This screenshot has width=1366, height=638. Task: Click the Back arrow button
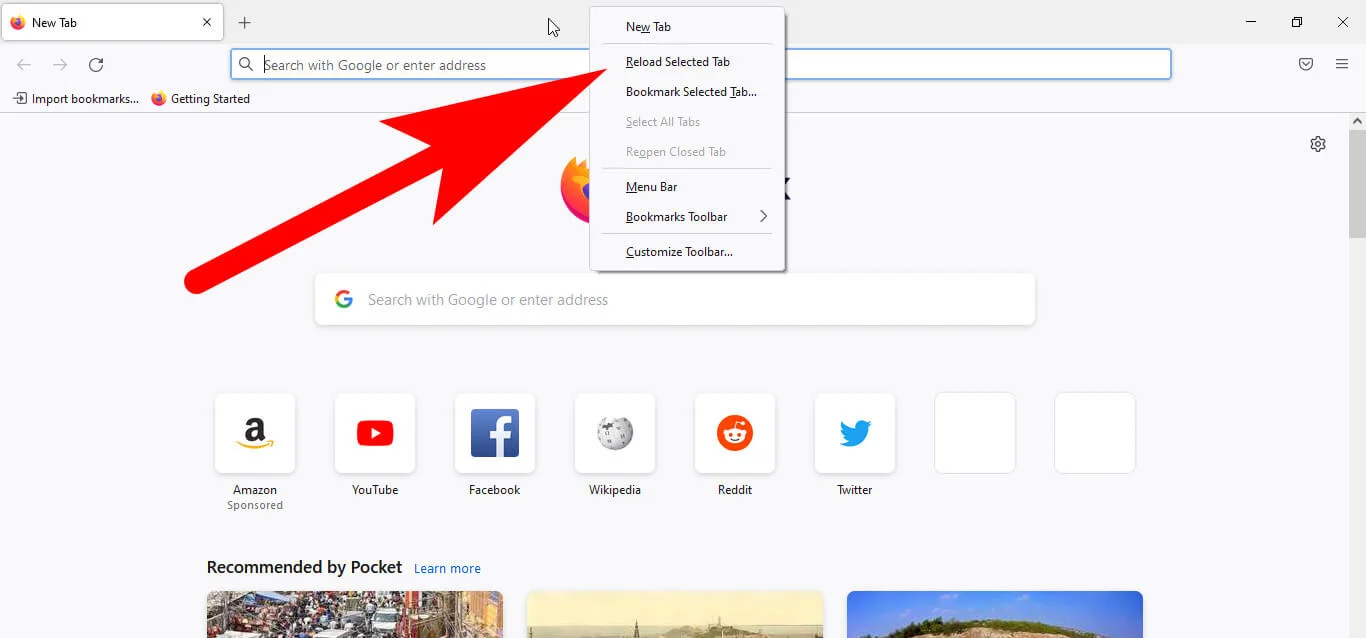(x=24, y=65)
